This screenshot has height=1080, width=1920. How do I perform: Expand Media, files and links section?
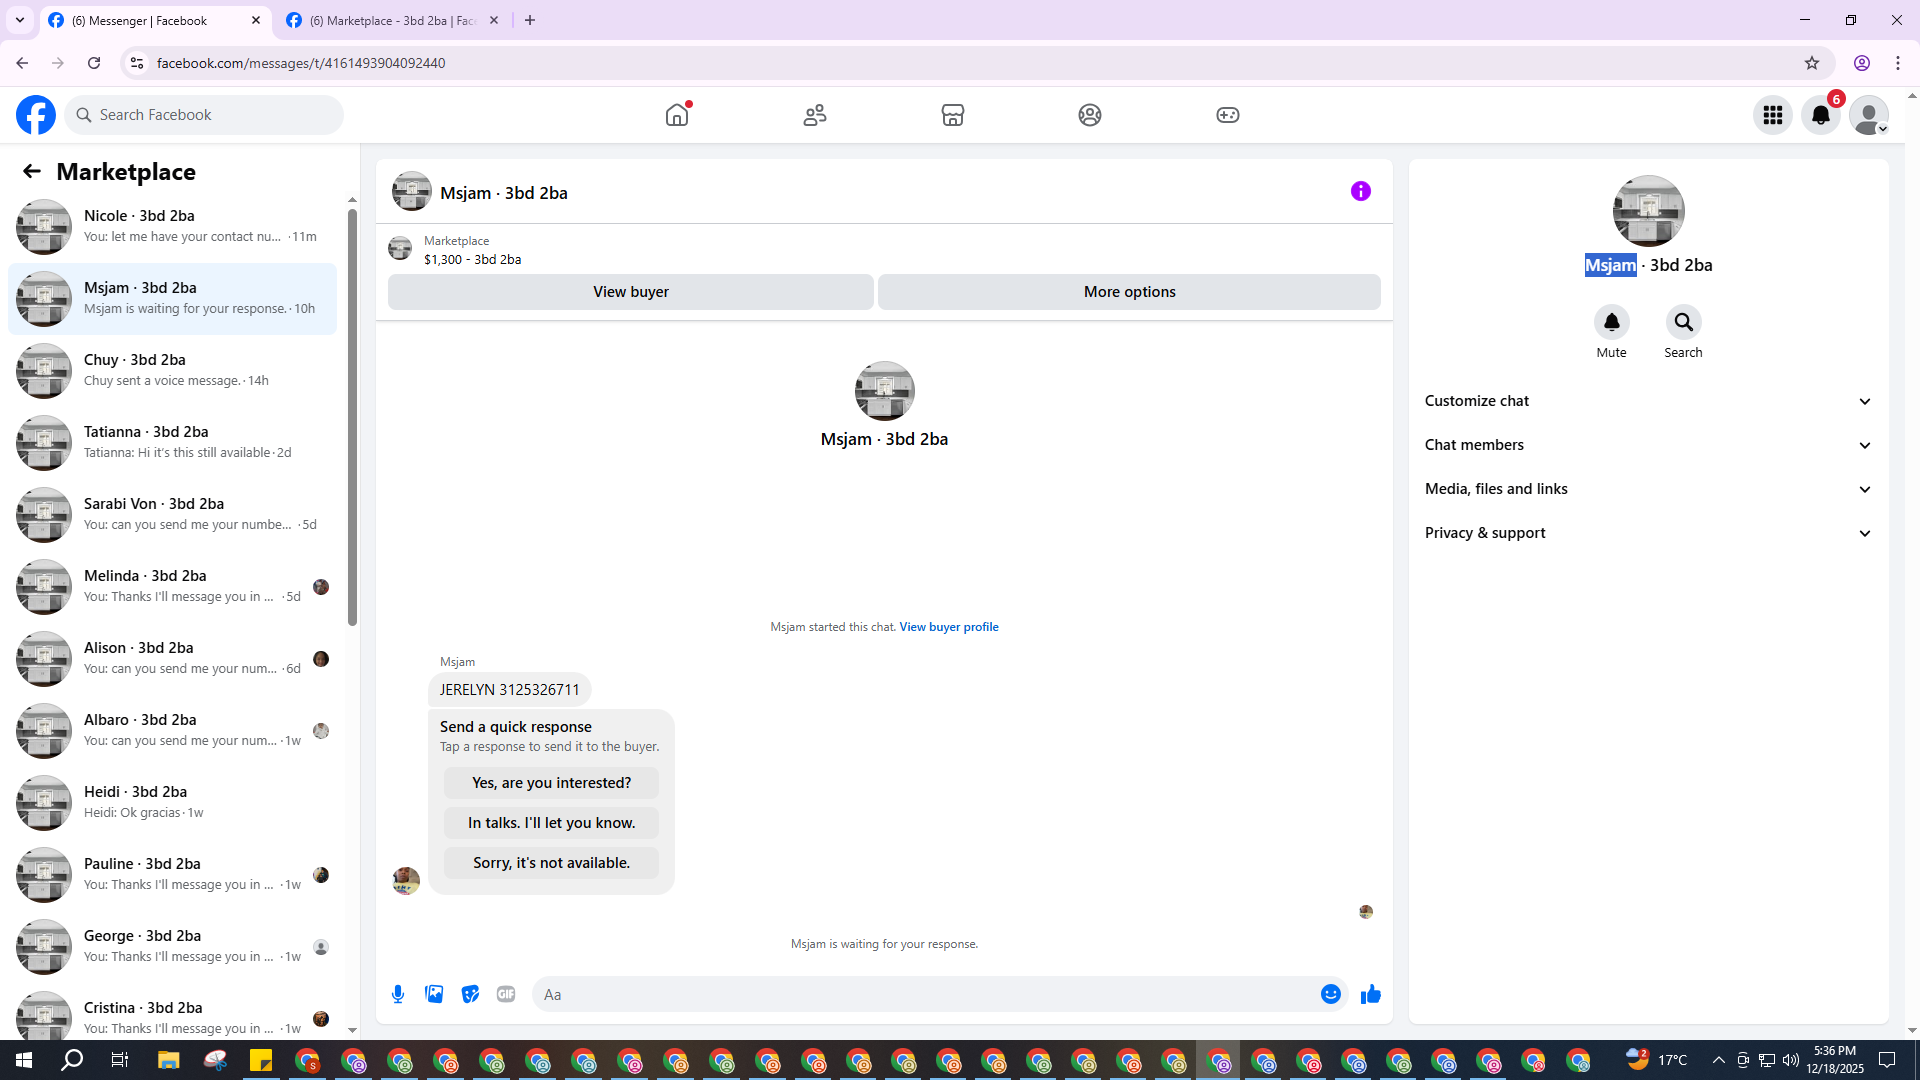[1648, 489]
